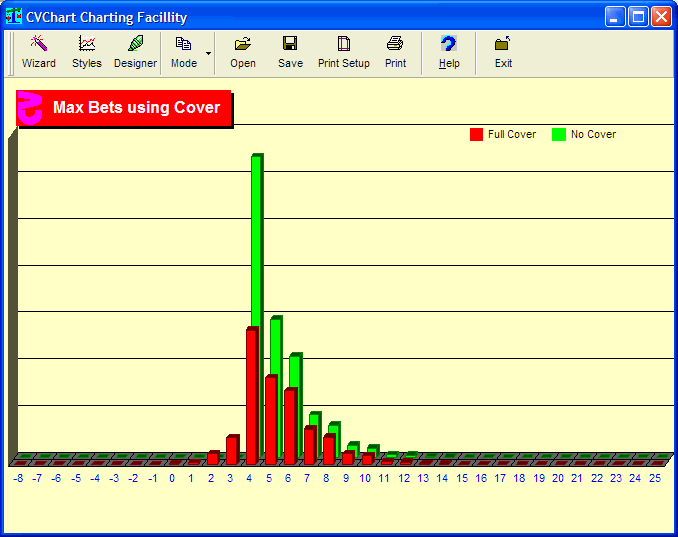Click the CVChart title bar app icon
Image resolution: width=678 pixels, height=537 pixels.
pyautogui.click(x=14, y=17)
